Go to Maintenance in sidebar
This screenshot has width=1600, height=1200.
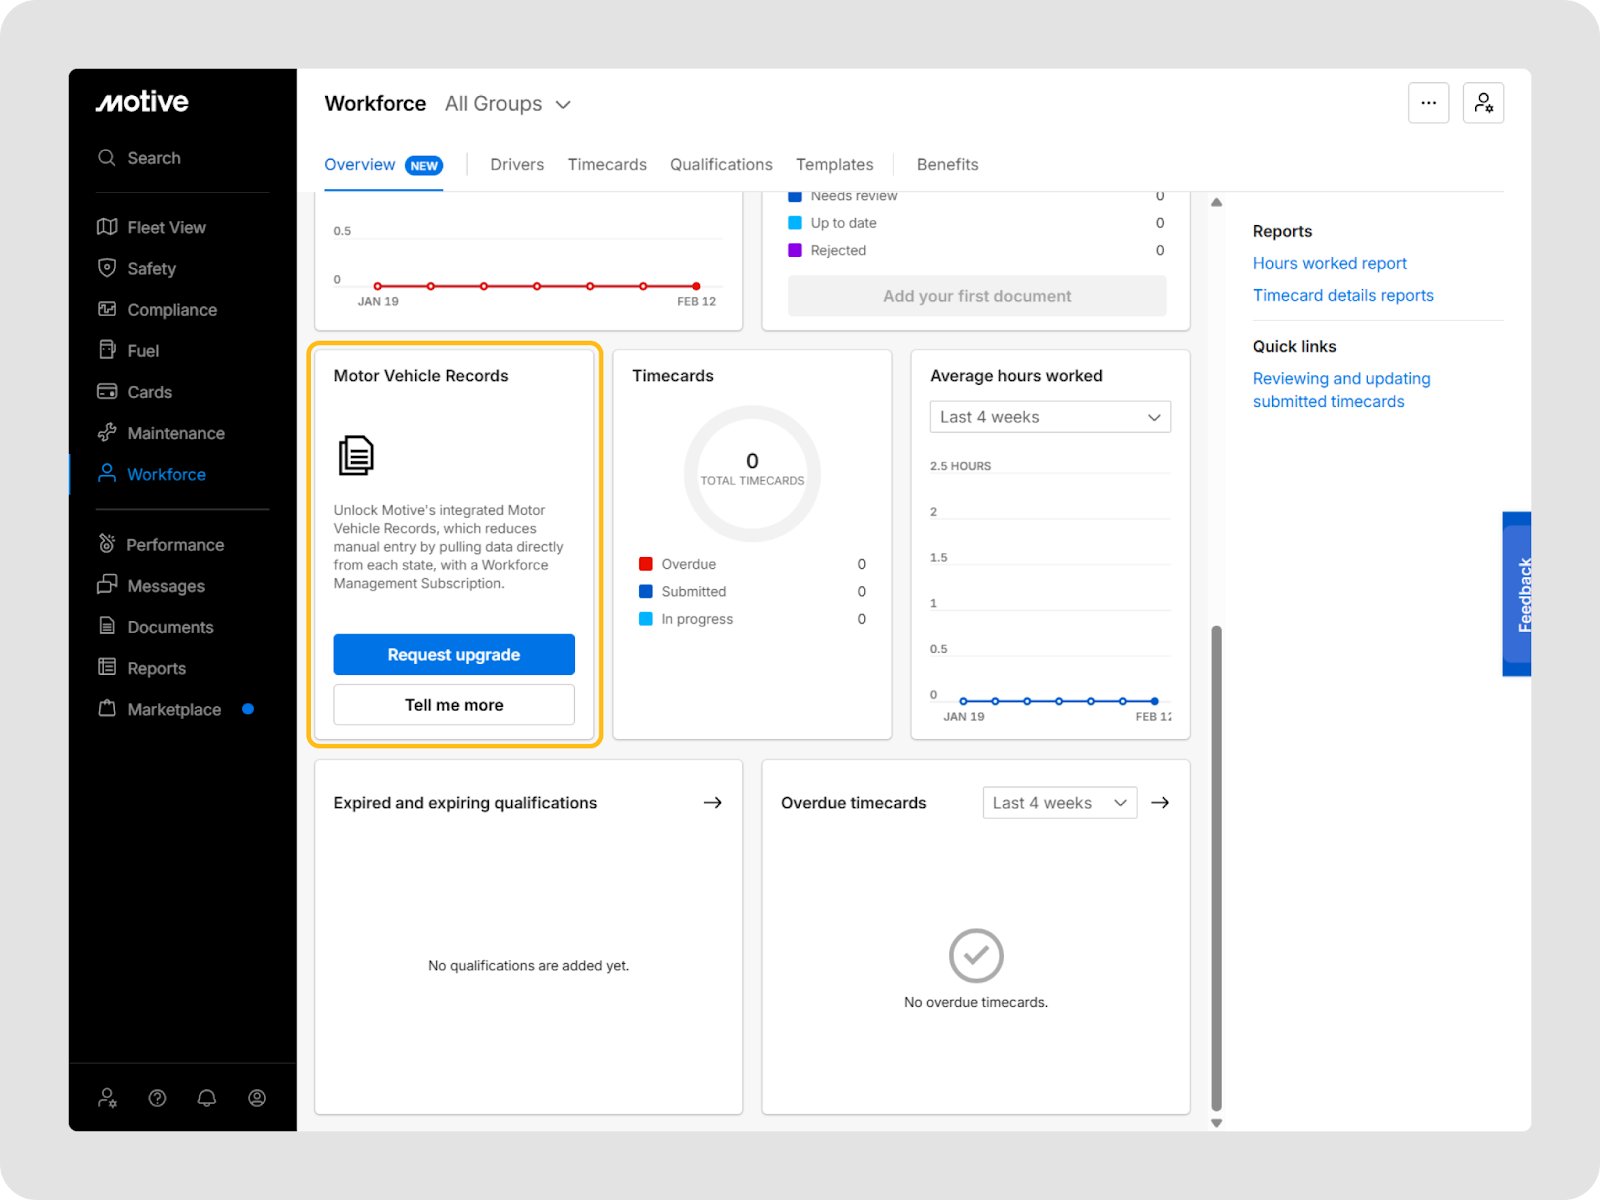[175, 433]
